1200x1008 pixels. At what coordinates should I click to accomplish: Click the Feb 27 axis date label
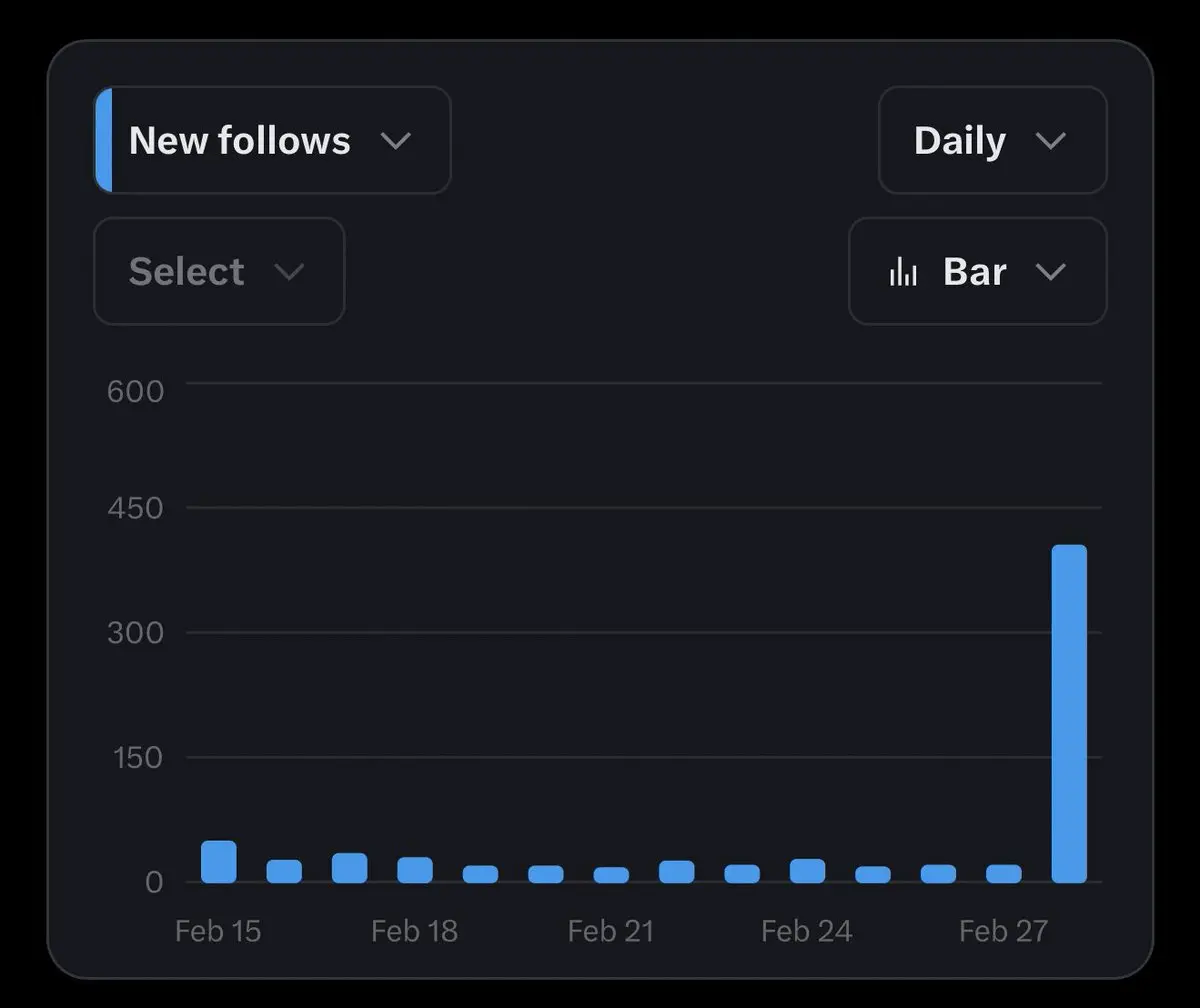pyautogui.click(x=1003, y=931)
